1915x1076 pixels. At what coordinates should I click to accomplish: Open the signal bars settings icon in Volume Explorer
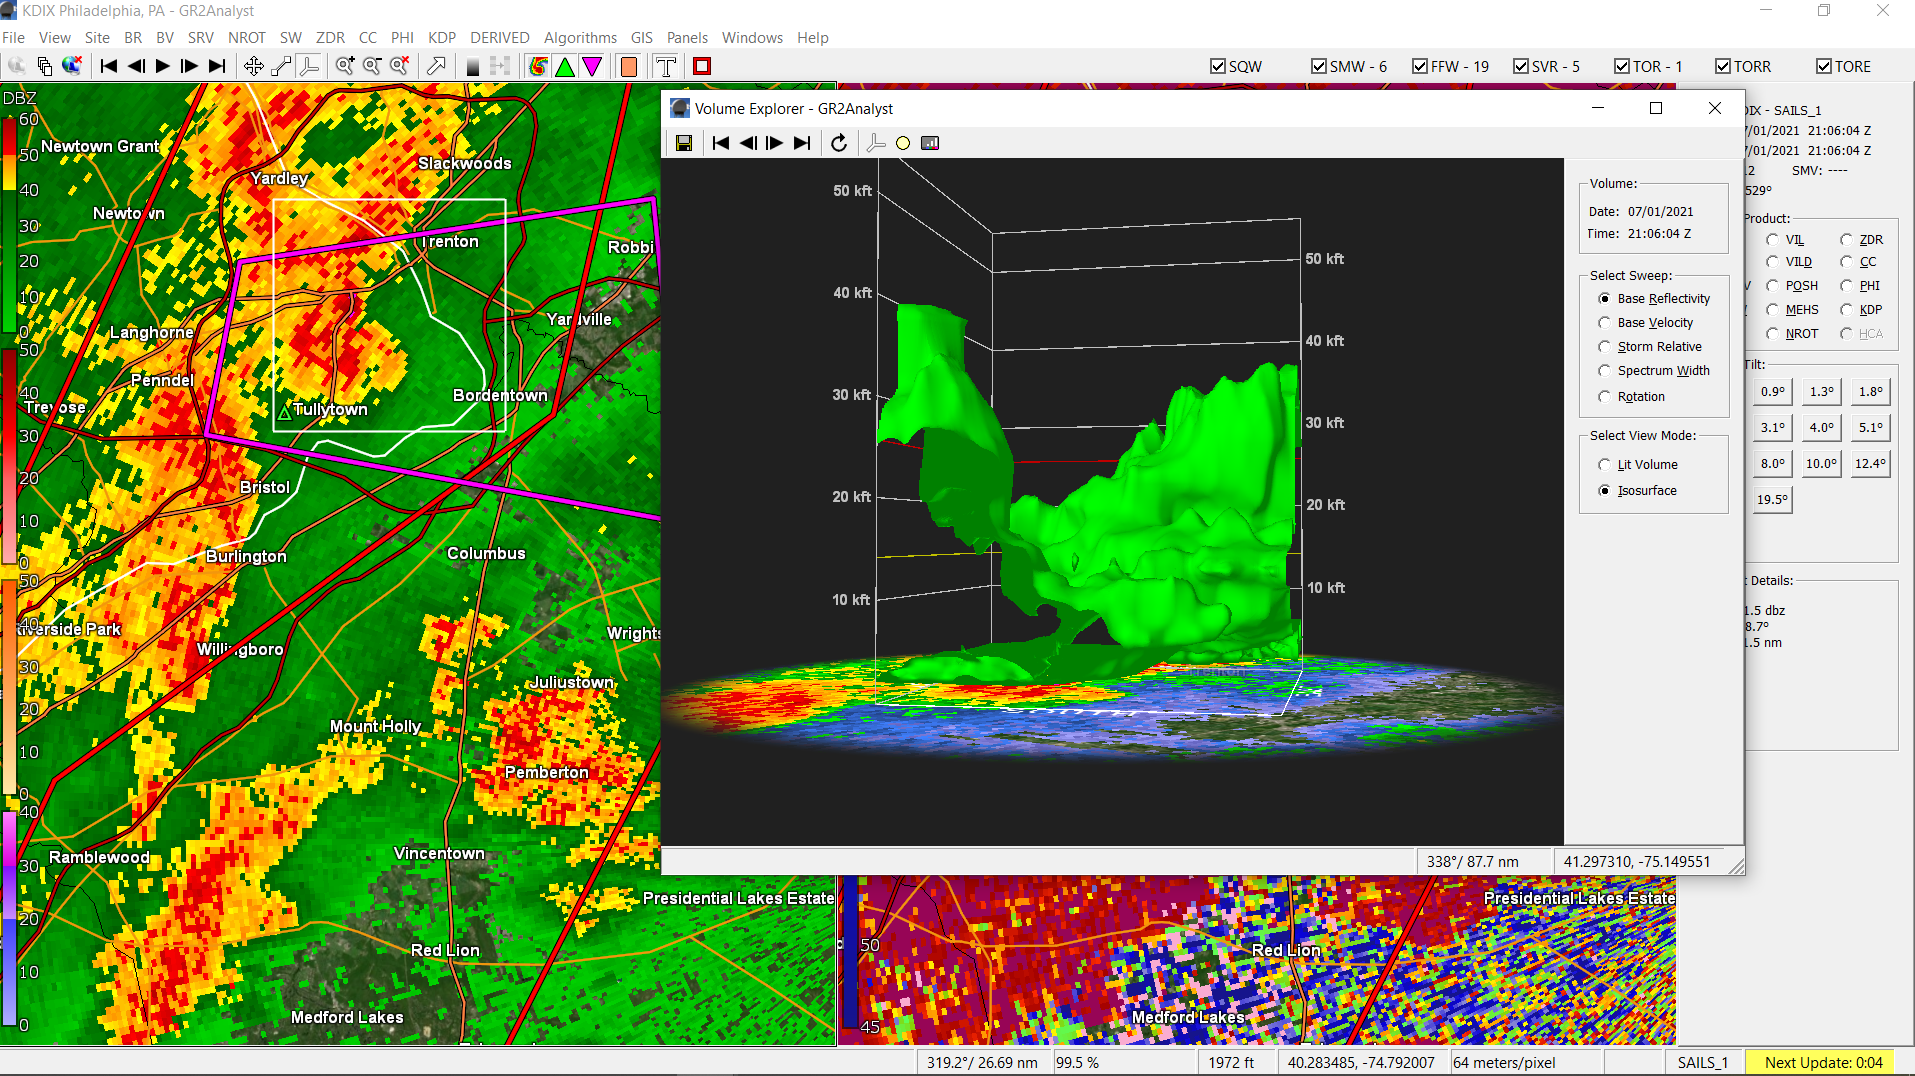point(930,143)
